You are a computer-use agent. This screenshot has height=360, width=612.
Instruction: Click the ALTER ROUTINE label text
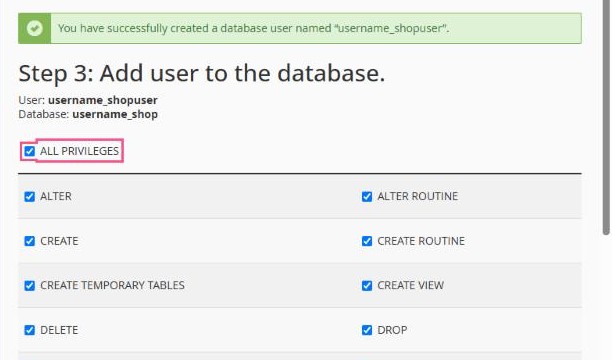(x=418, y=196)
